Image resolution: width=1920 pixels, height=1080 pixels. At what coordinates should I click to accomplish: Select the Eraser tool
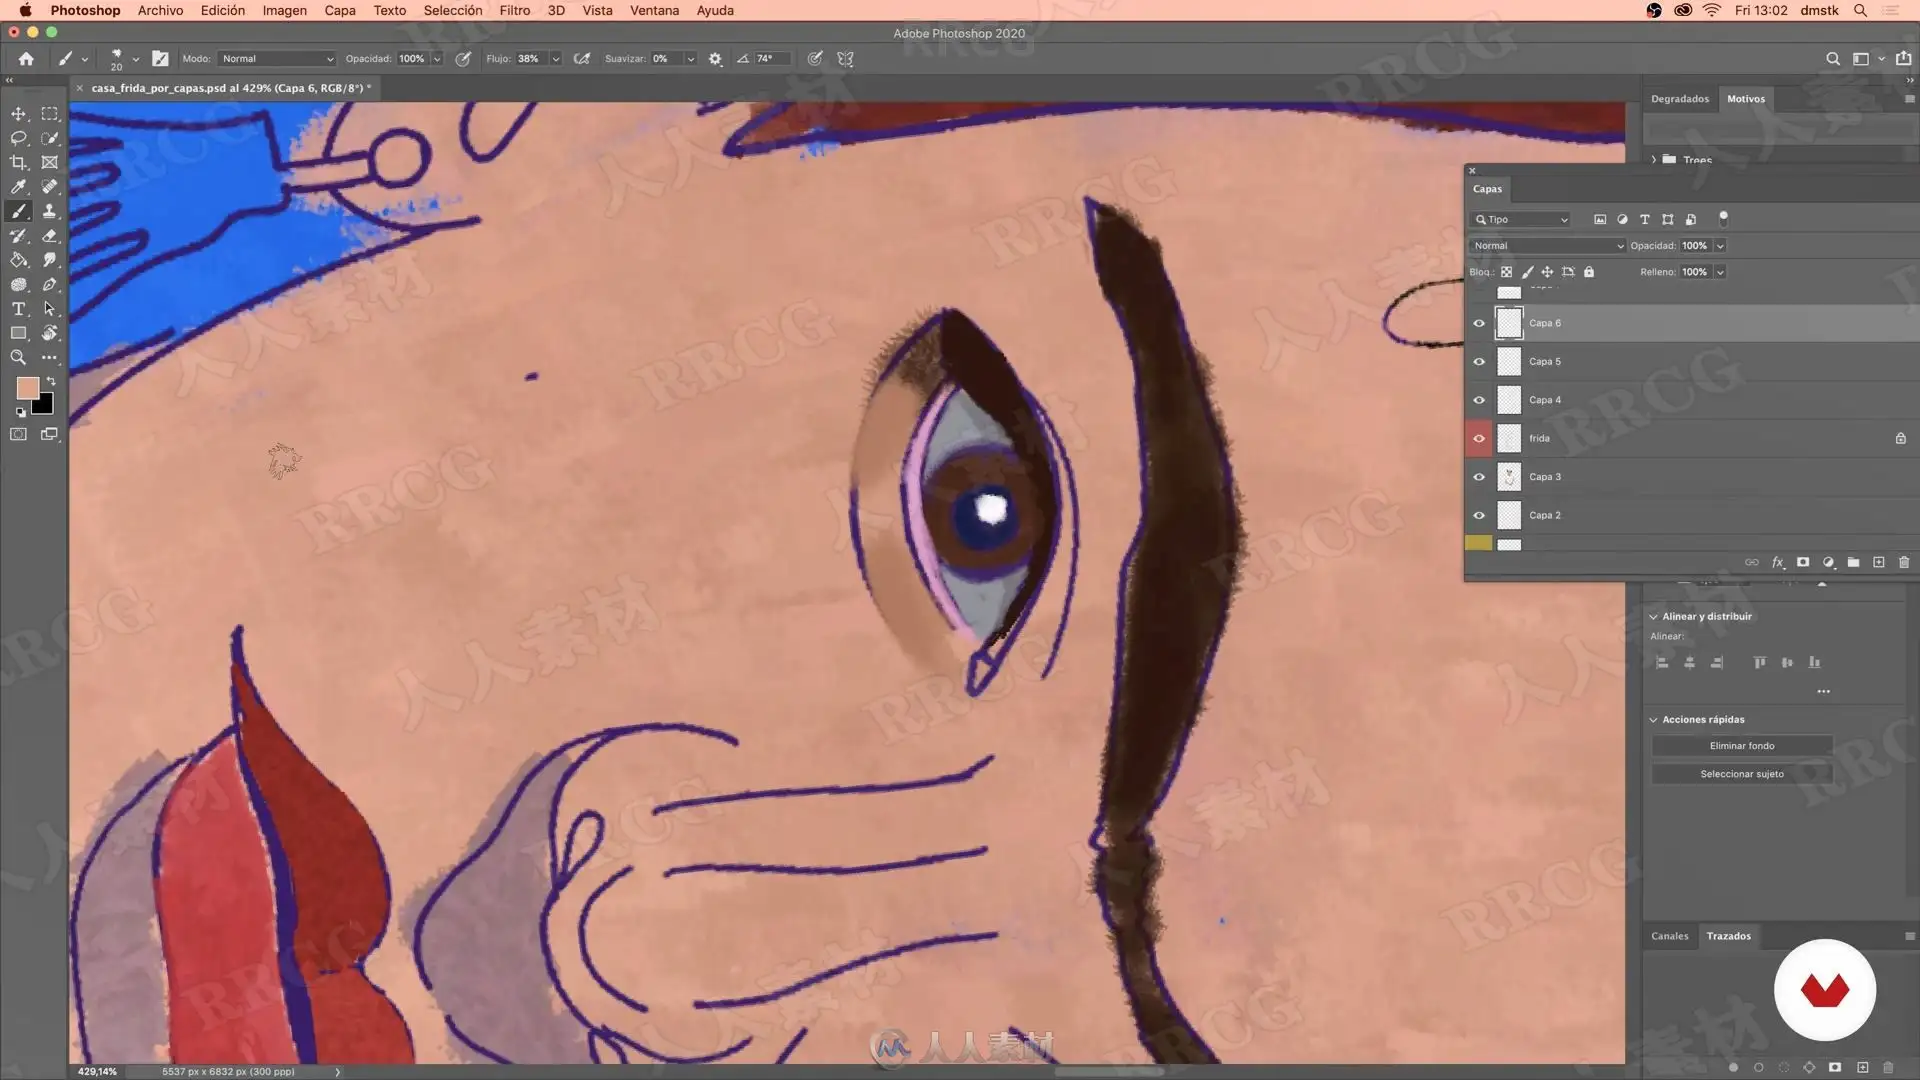coord(49,236)
